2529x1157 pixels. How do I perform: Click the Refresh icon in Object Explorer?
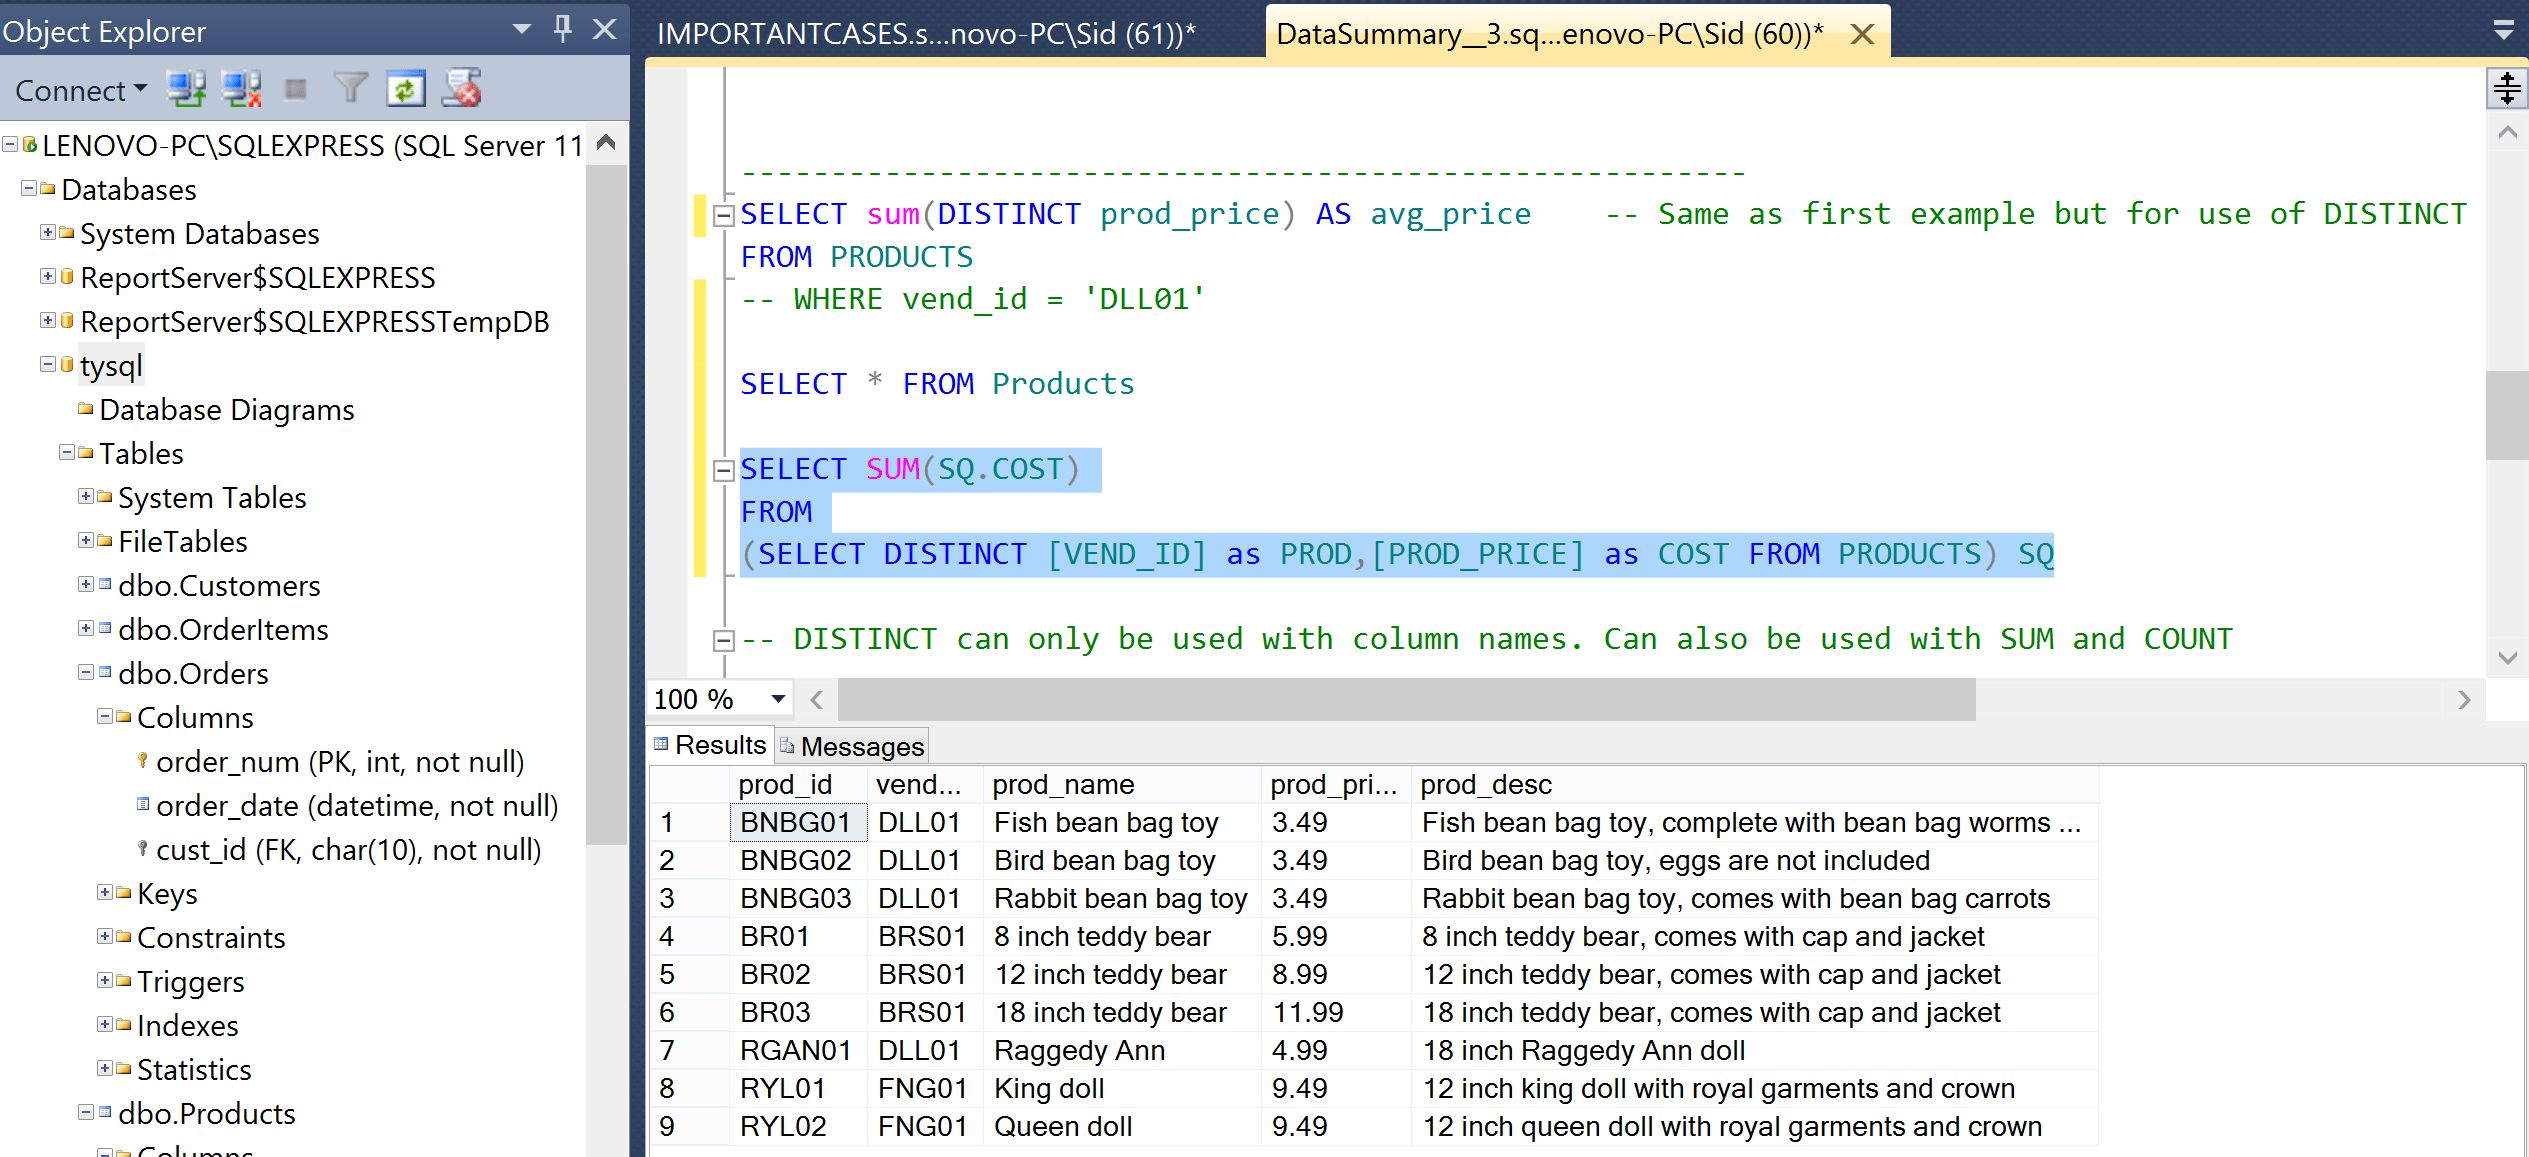pyautogui.click(x=405, y=89)
